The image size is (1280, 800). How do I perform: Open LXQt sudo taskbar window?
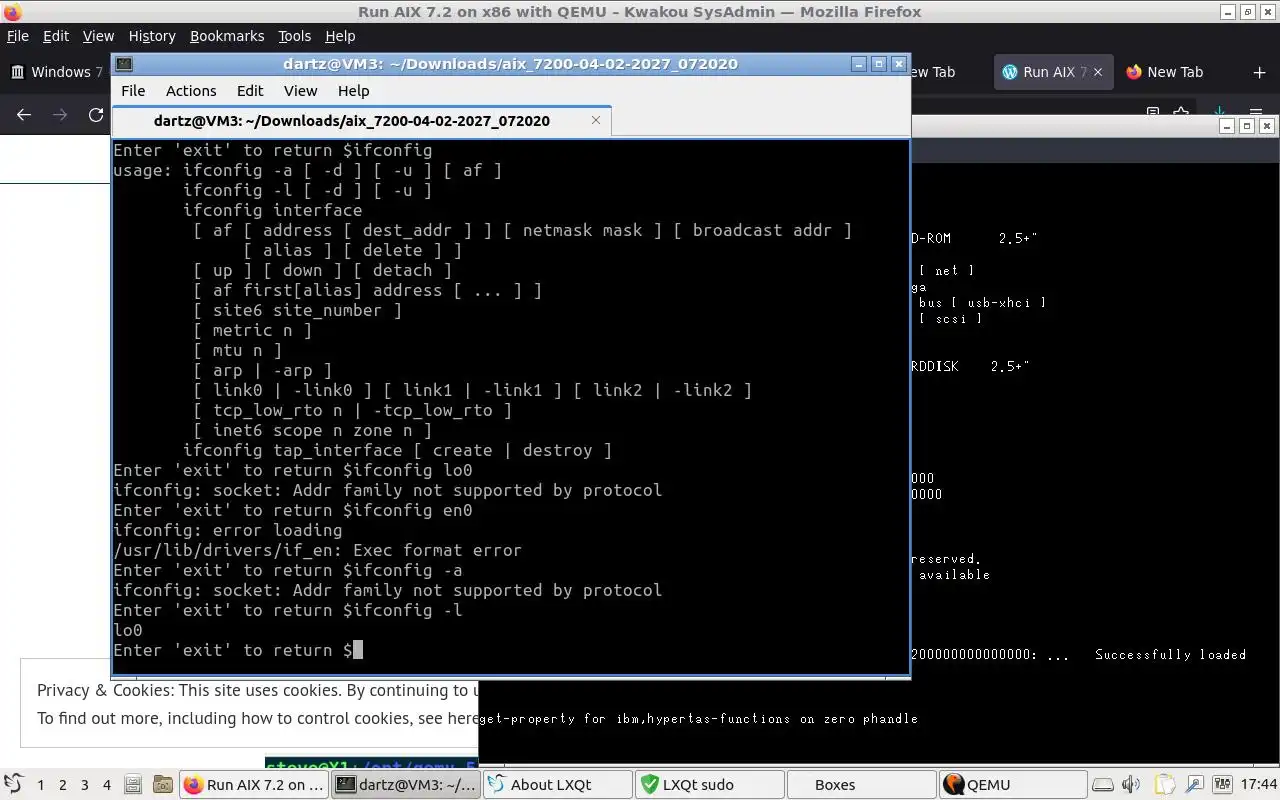point(710,785)
